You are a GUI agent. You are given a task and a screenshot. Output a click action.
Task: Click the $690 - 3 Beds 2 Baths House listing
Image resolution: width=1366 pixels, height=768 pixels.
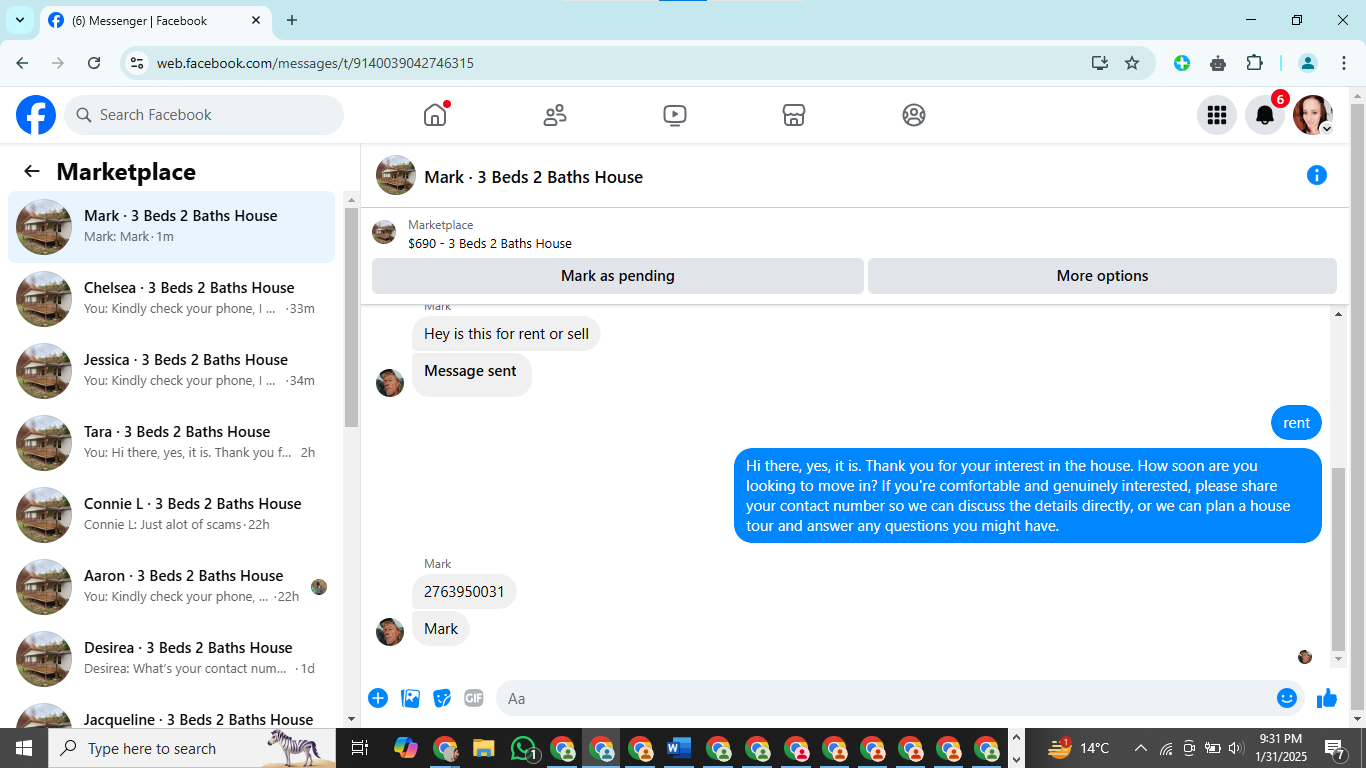490,243
